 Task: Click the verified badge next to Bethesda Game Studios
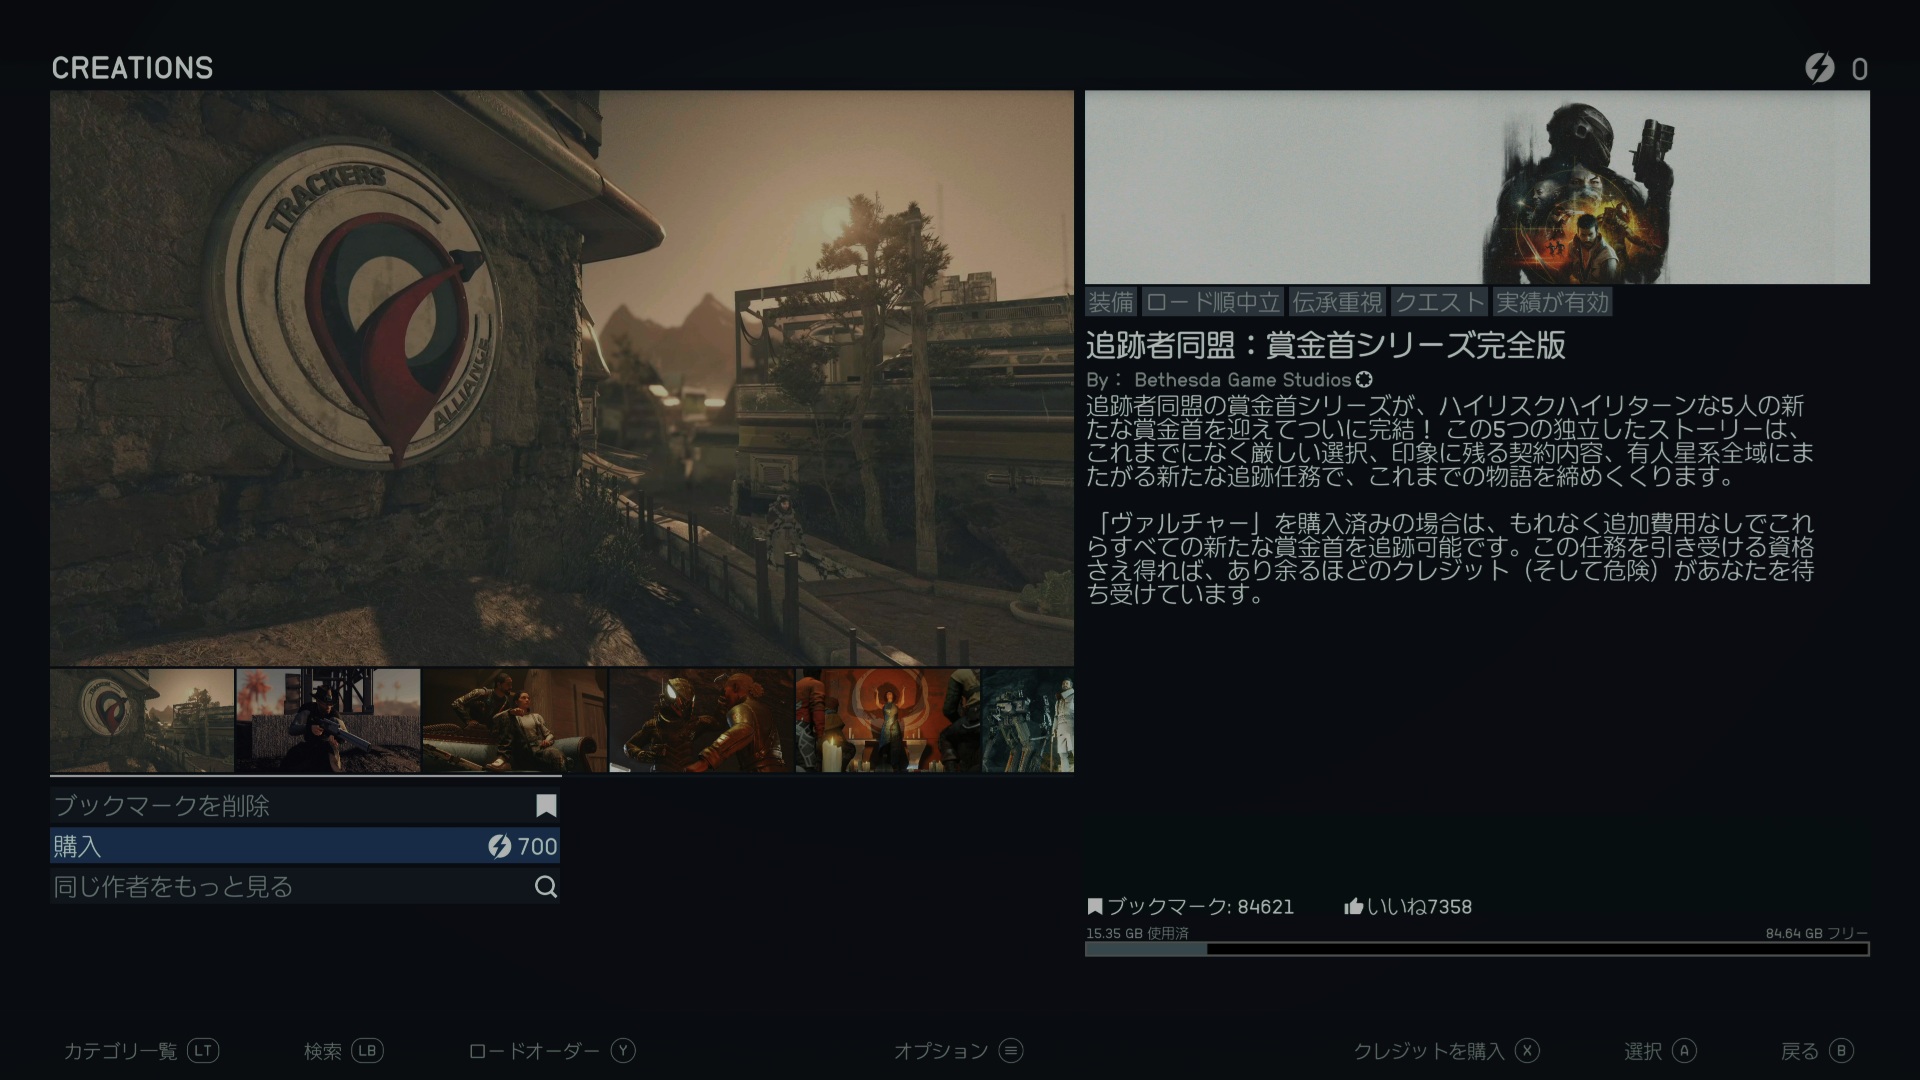pos(1364,380)
